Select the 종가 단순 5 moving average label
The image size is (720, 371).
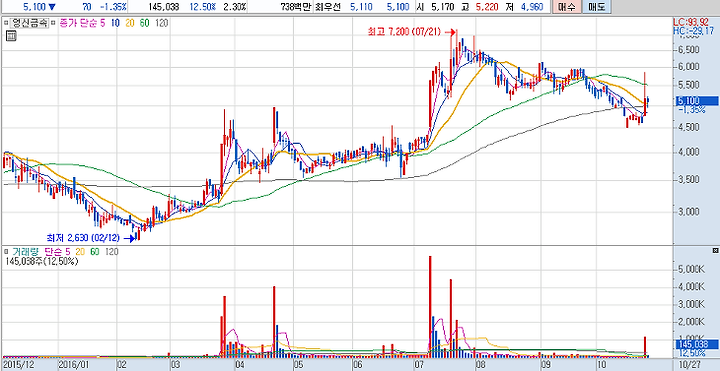pos(83,23)
